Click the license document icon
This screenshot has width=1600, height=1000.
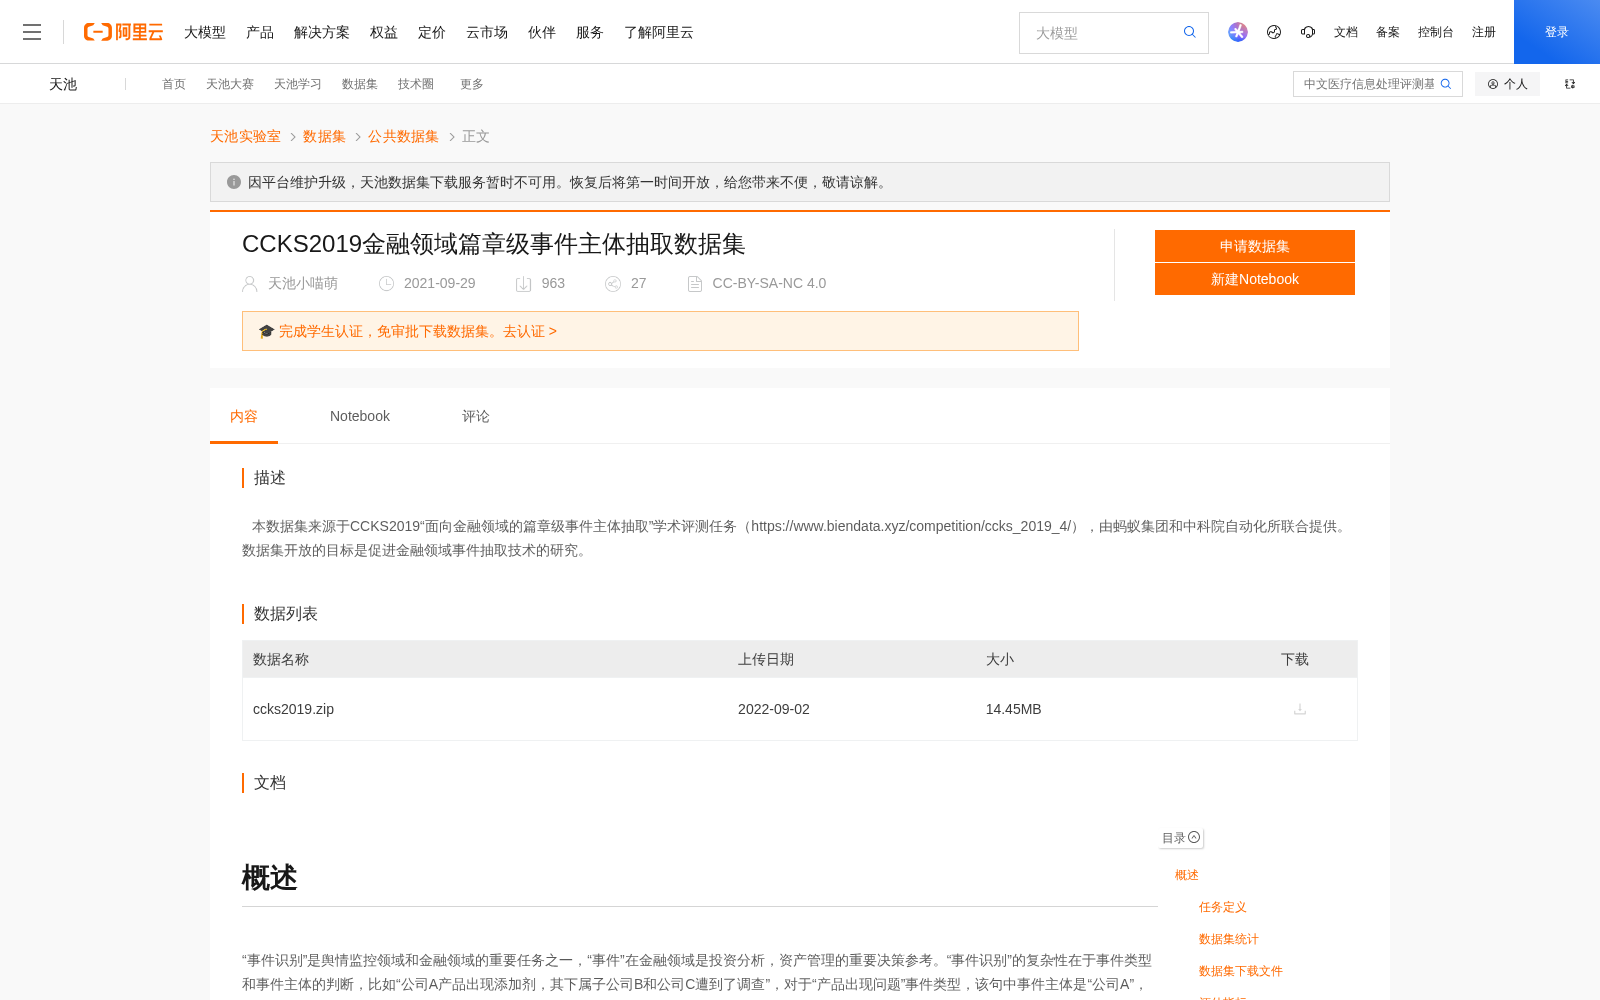coord(695,284)
